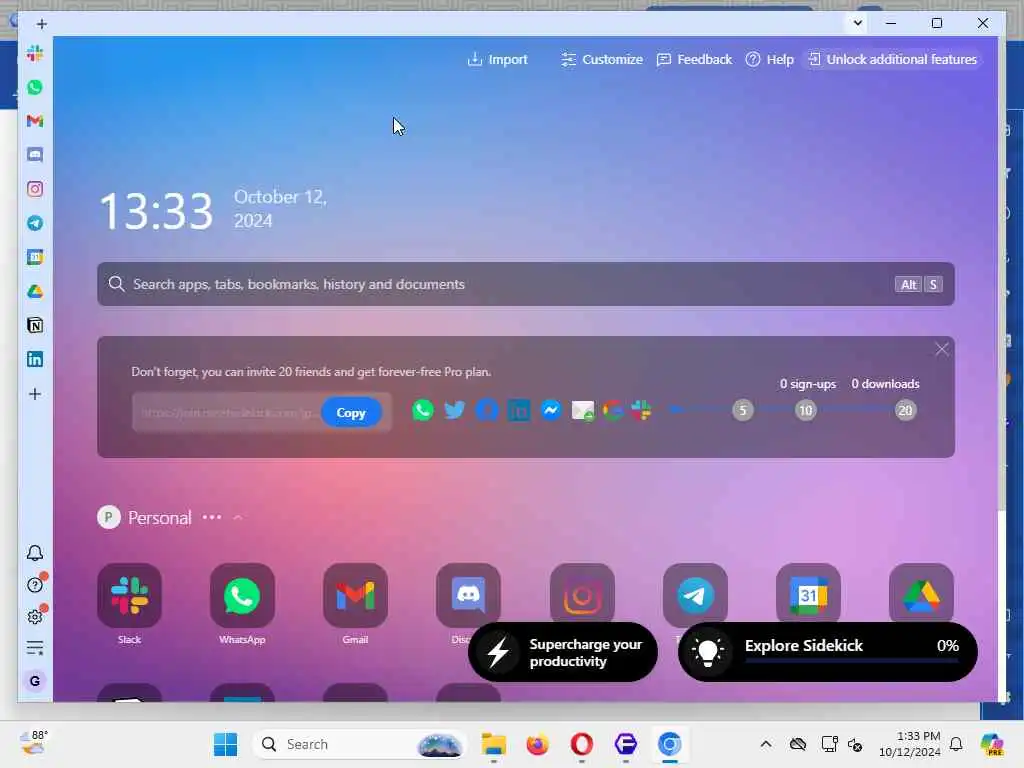Open Notion in the left sidebar
This screenshot has width=1024, height=768.
click(35, 325)
